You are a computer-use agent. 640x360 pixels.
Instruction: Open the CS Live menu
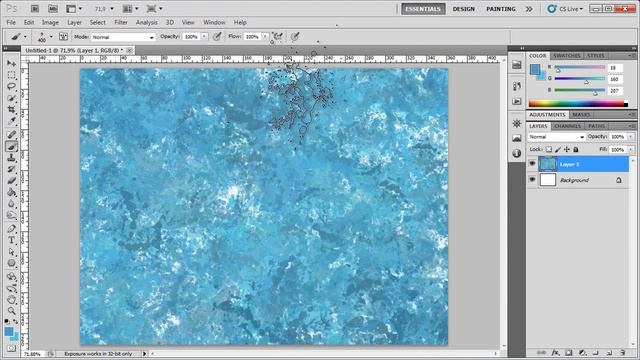566,9
